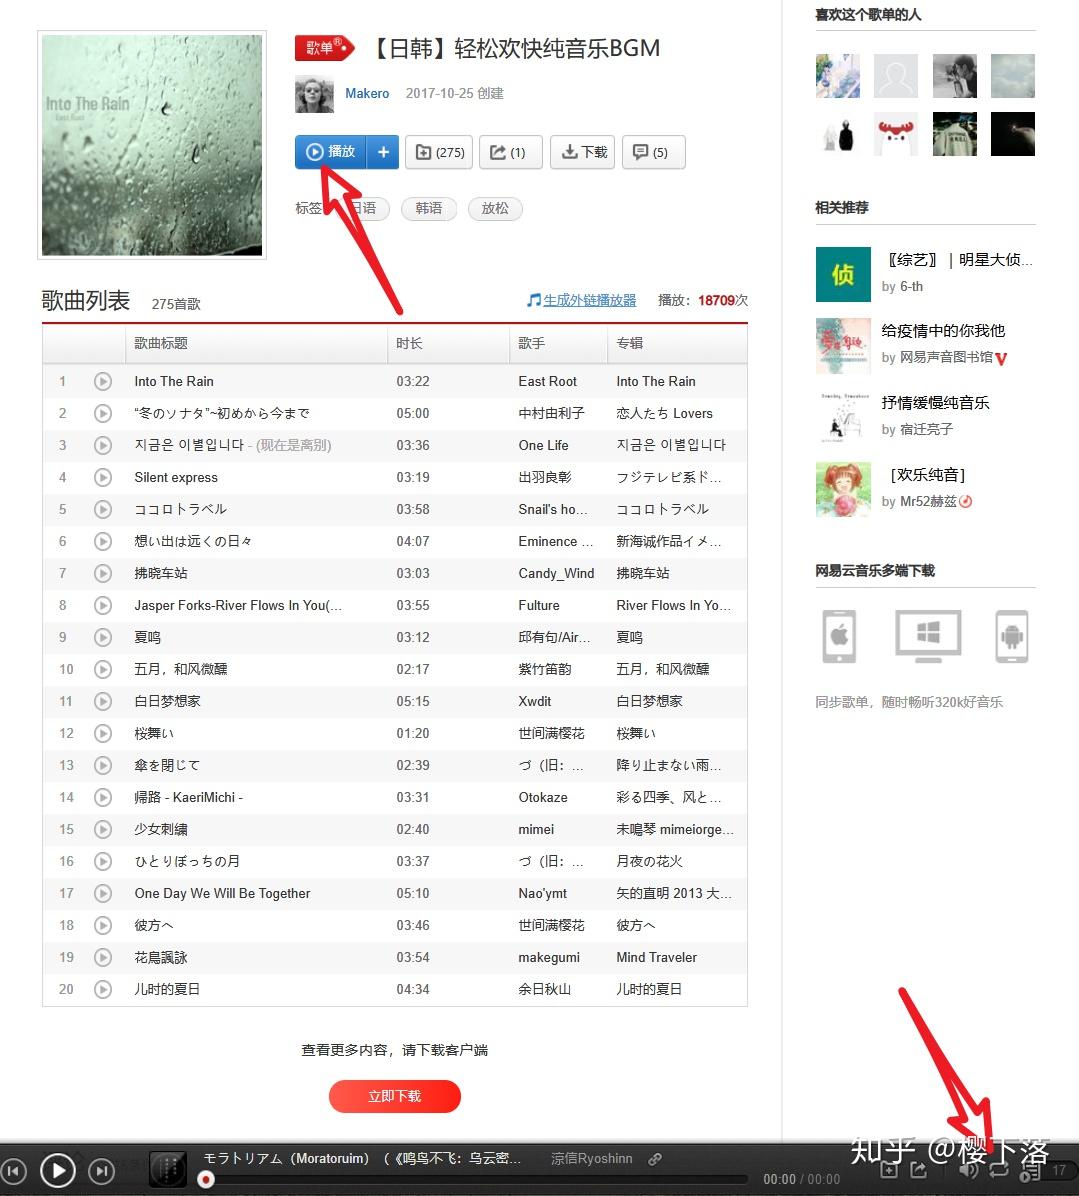Play track 8 Jasper Forks-River Flows
The width and height of the screenshot is (1079, 1196).
[103, 606]
